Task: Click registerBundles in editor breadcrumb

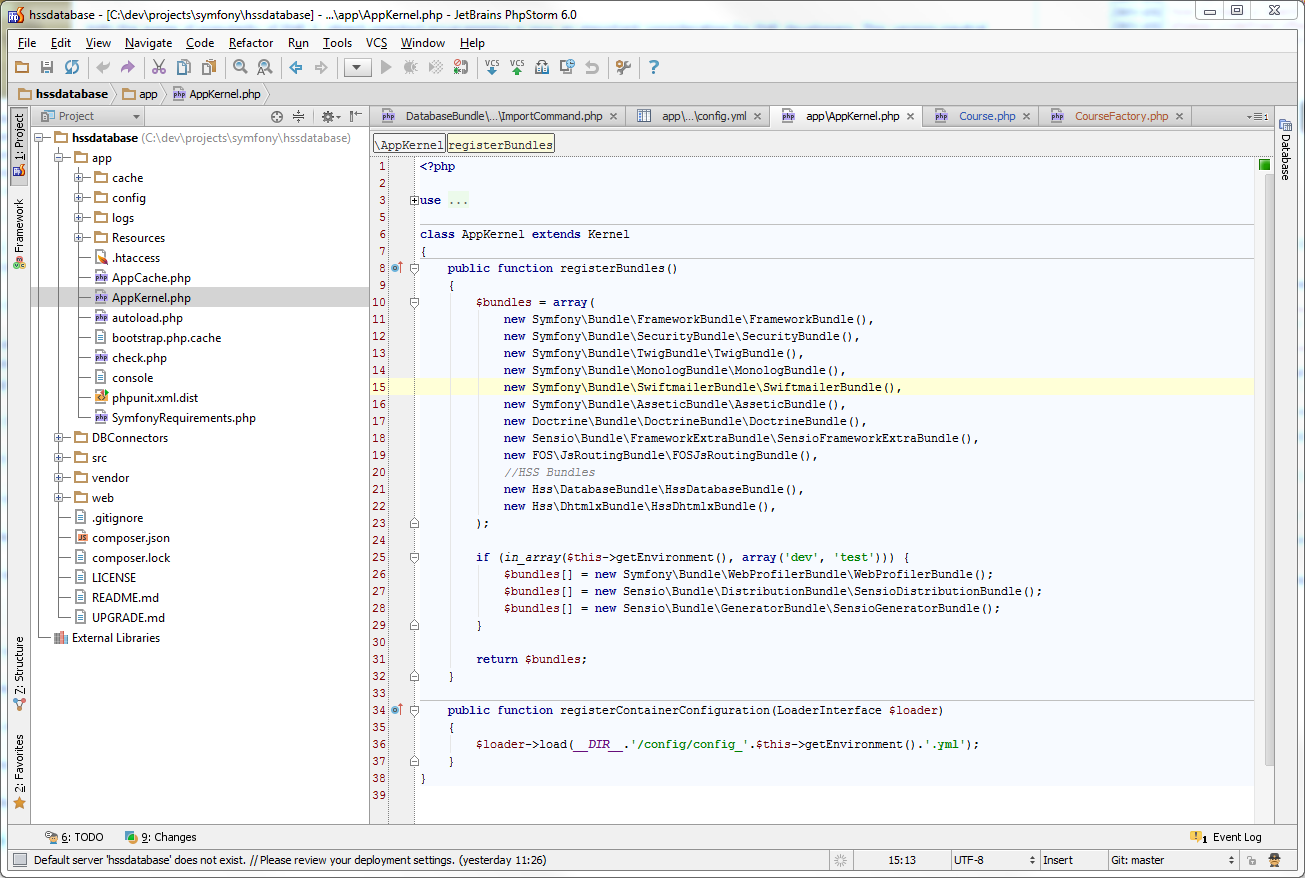Action: (500, 145)
